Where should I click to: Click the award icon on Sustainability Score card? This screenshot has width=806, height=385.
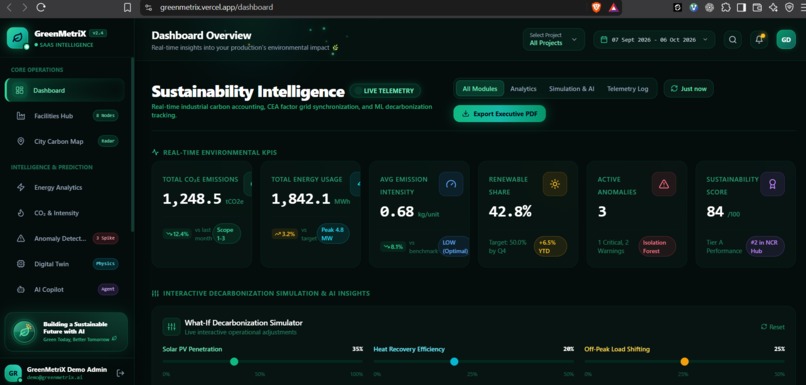pos(773,184)
